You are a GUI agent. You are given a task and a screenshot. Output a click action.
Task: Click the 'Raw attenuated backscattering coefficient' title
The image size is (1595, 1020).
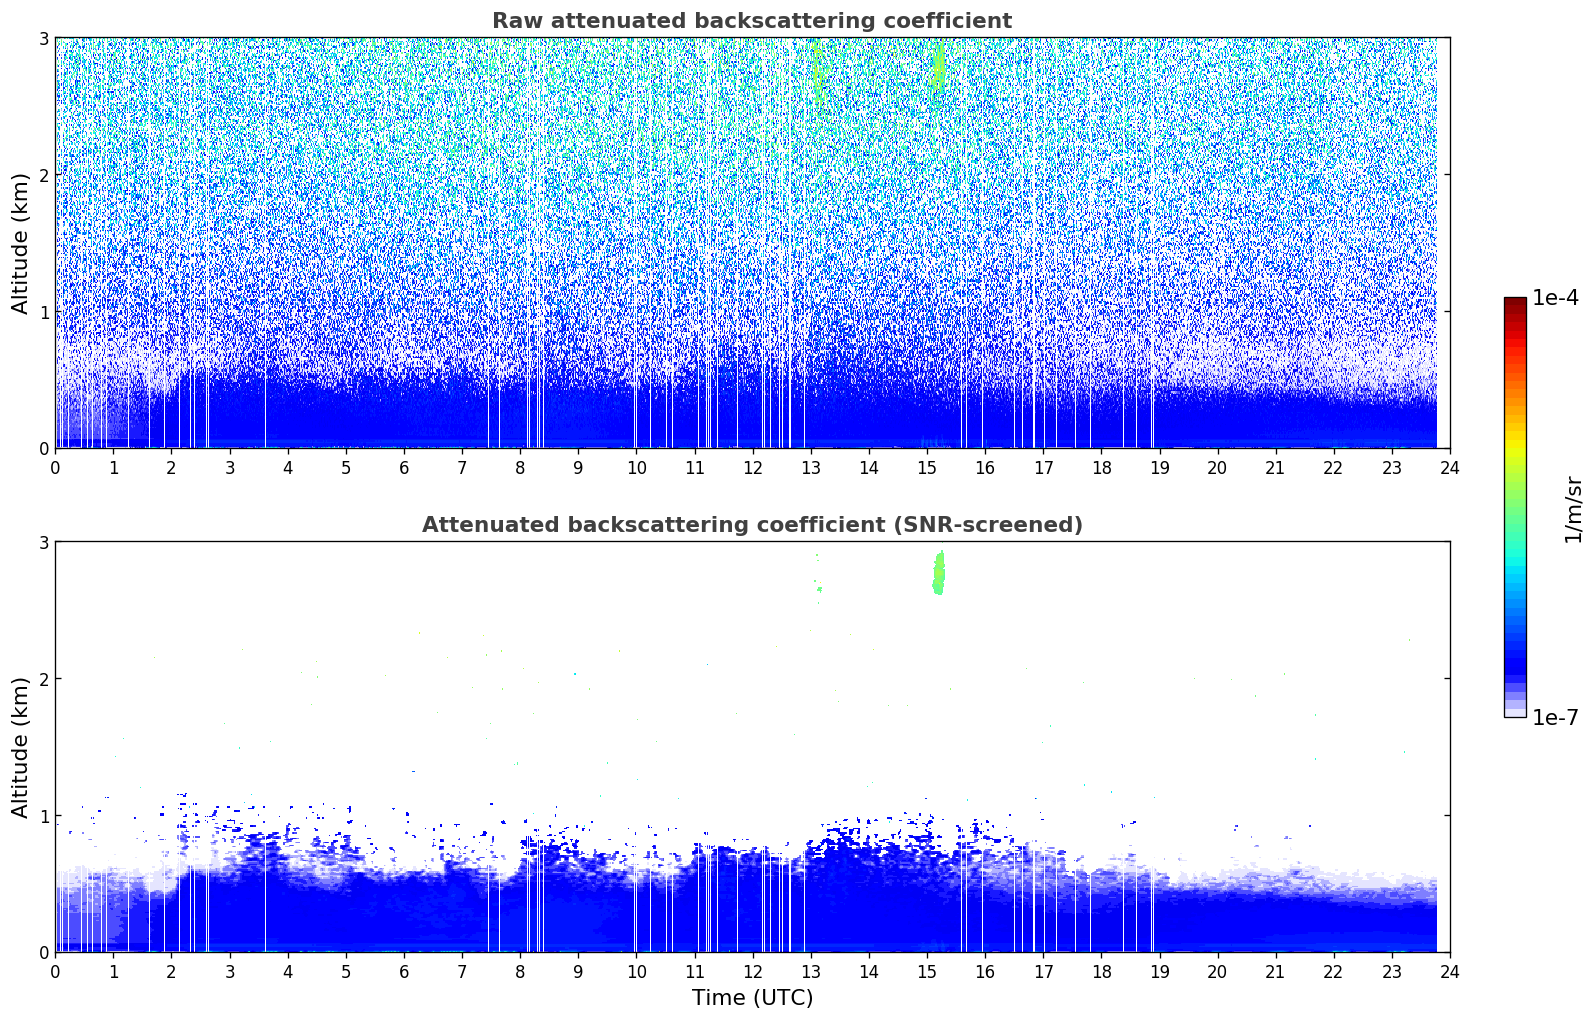click(751, 21)
